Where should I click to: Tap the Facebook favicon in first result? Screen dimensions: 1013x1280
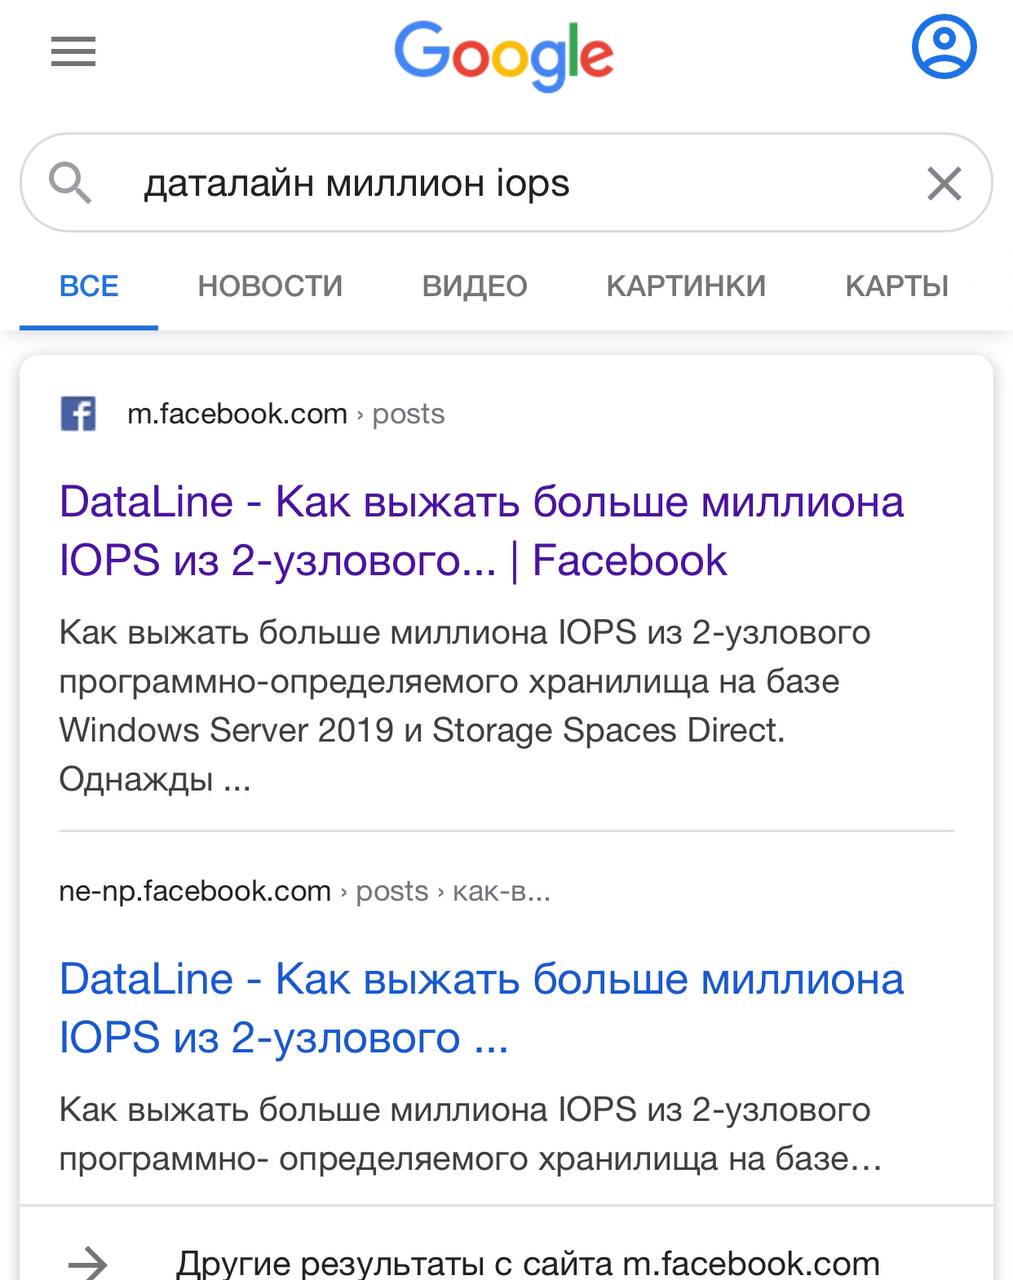pyautogui.click(x=78, y=413)
